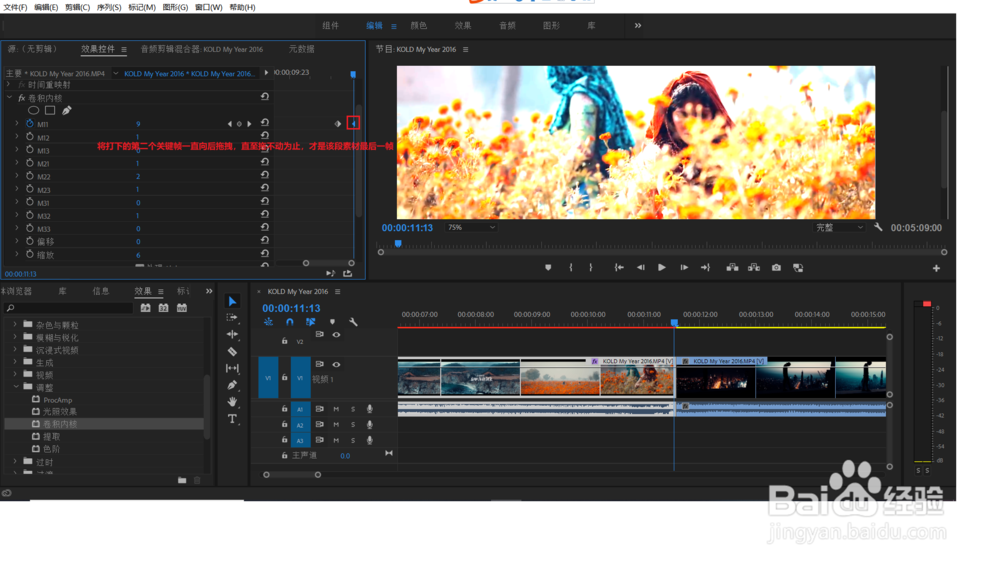Solo audio track A2
Screen dimensions: 1000x566
(x=353, y=425)
